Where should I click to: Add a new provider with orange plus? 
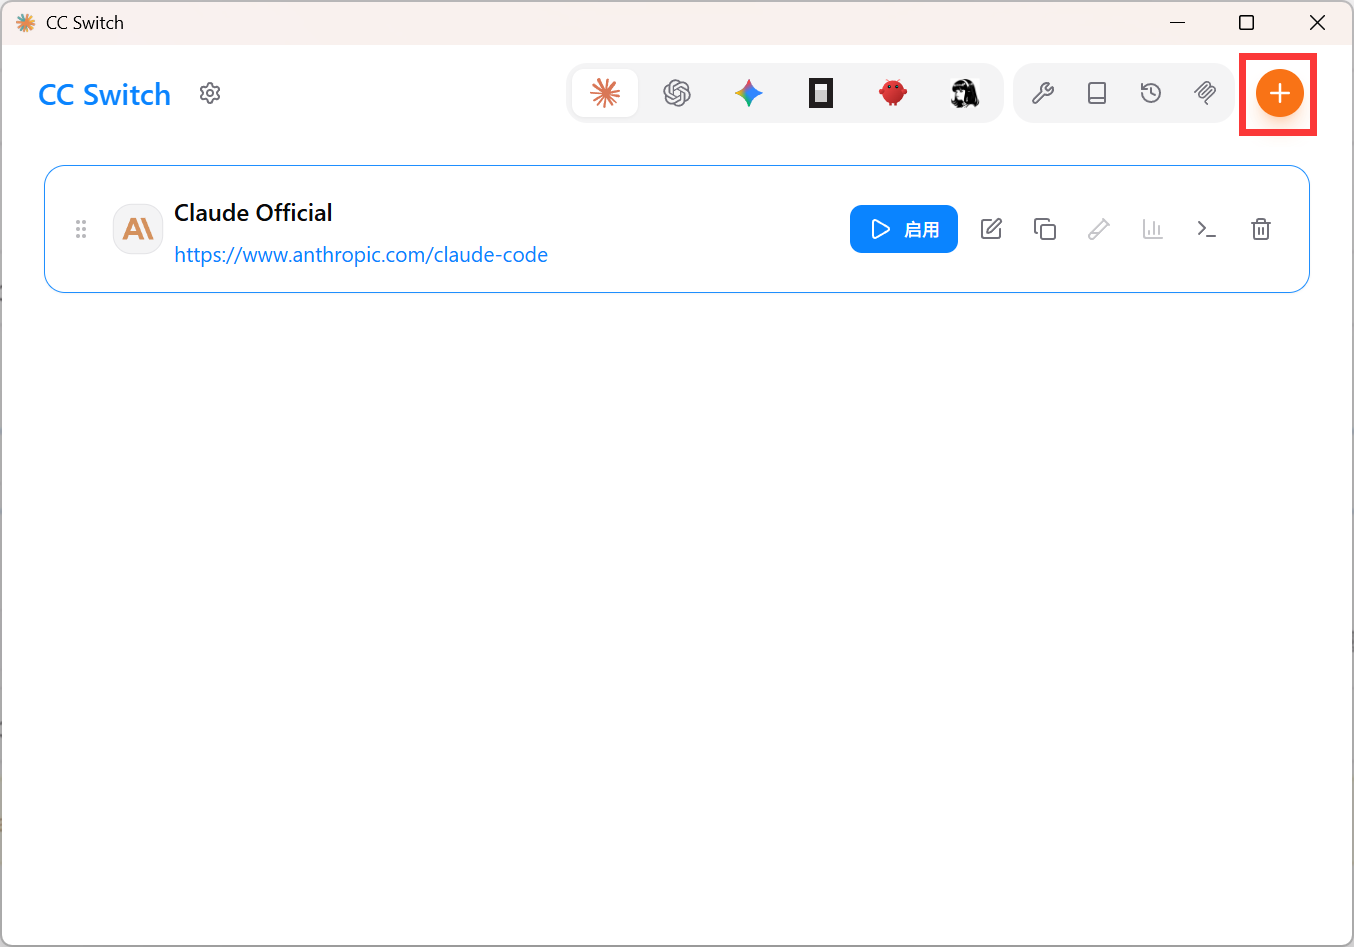pyautogui.click(x=1279, y=93)
